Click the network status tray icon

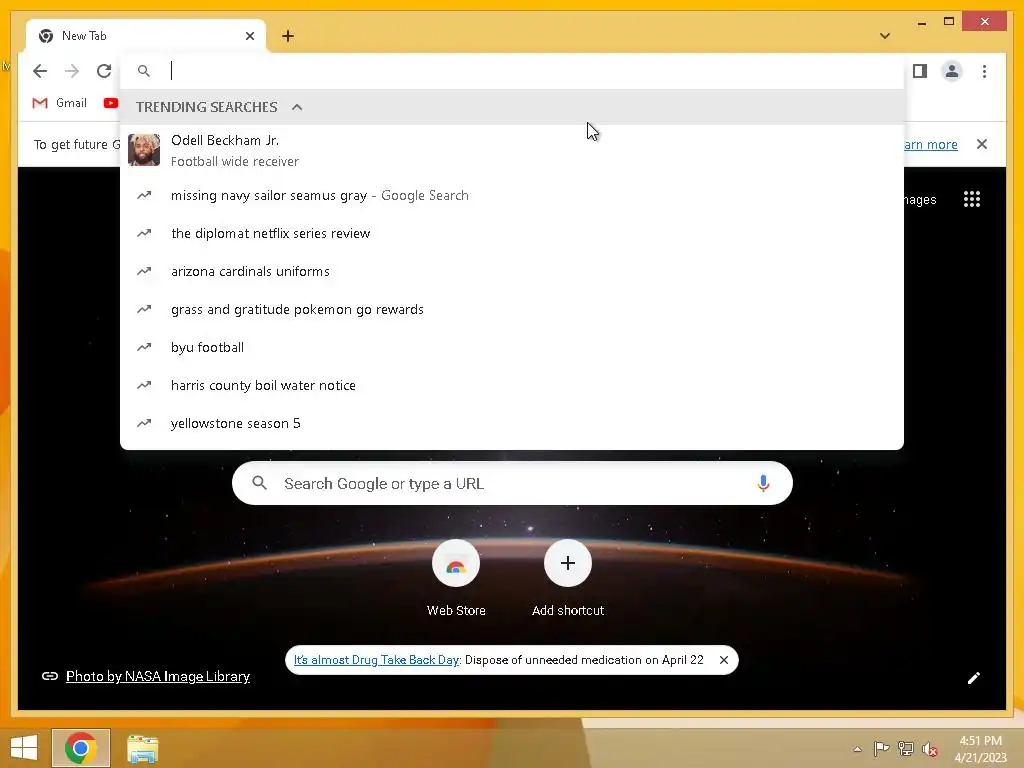pos(905,749)
